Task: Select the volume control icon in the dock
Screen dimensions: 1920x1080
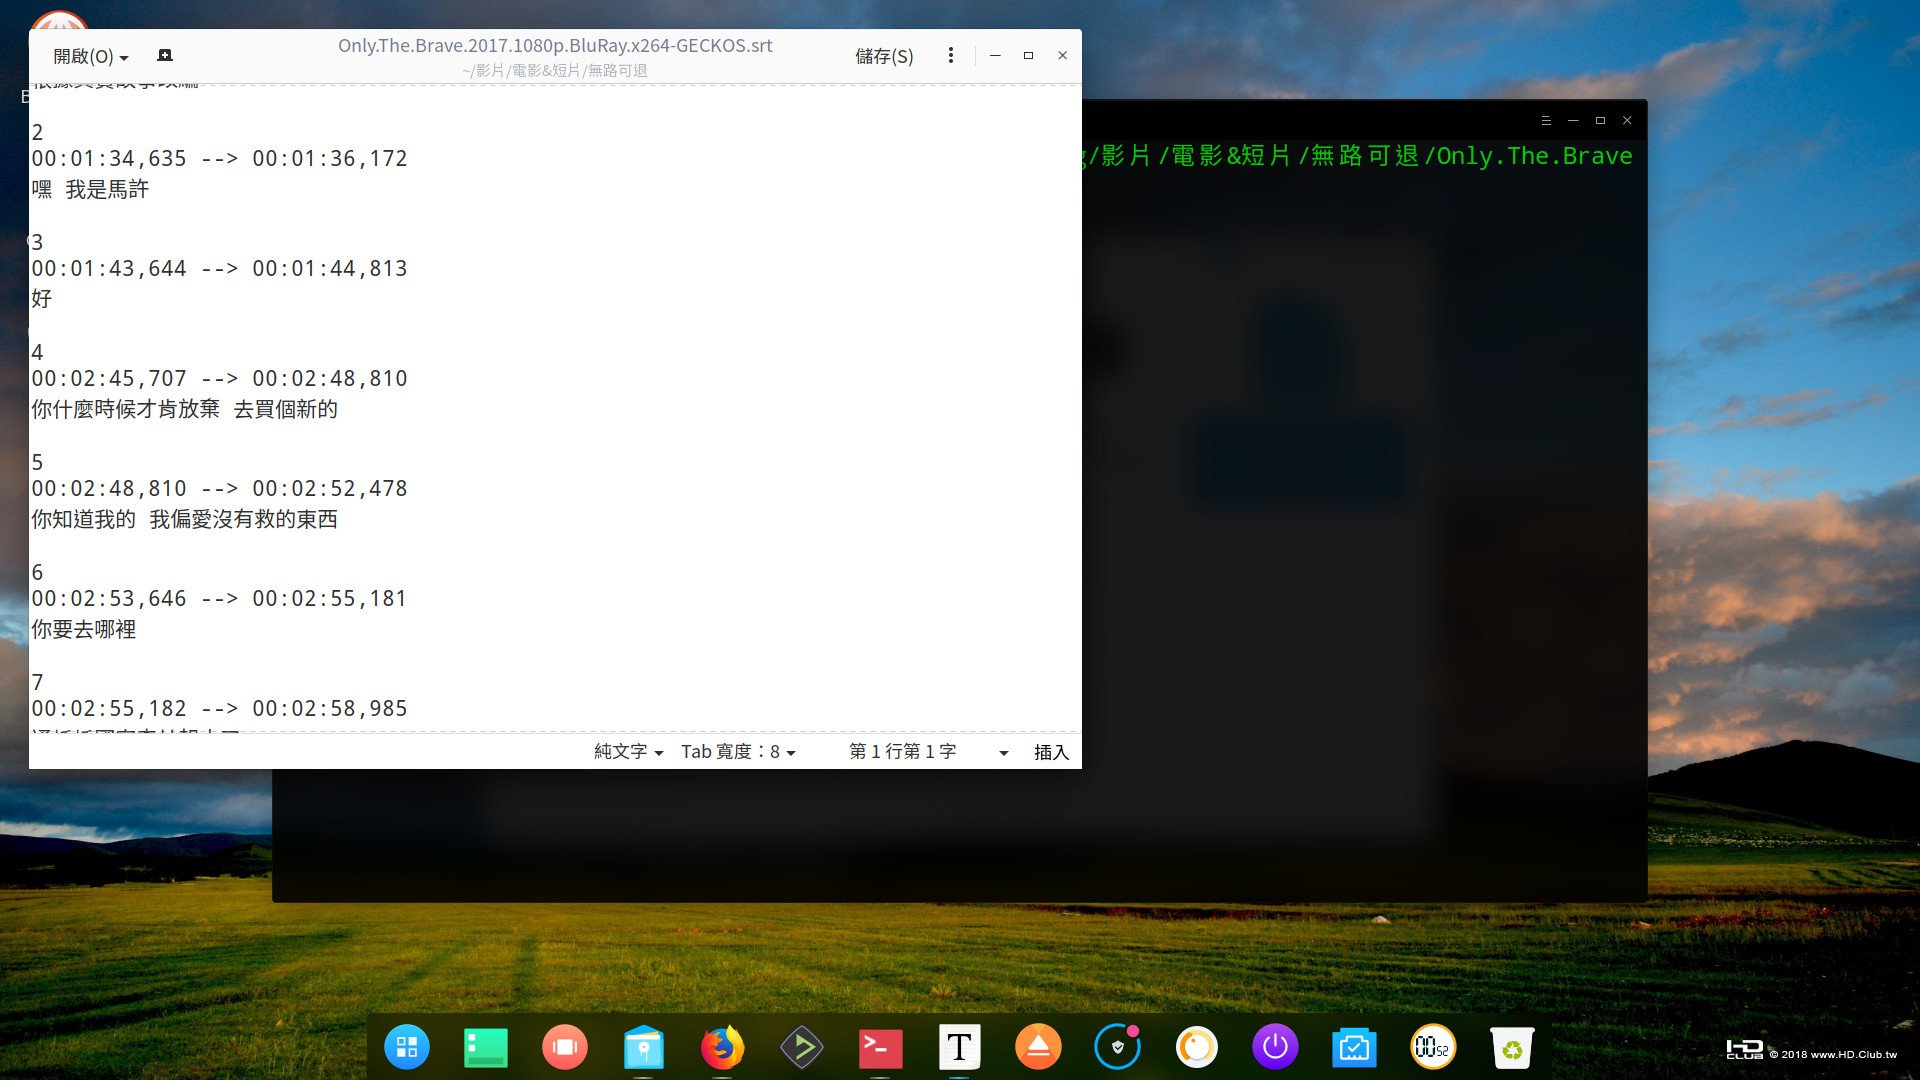Action: click(x=1196, y=1047)
